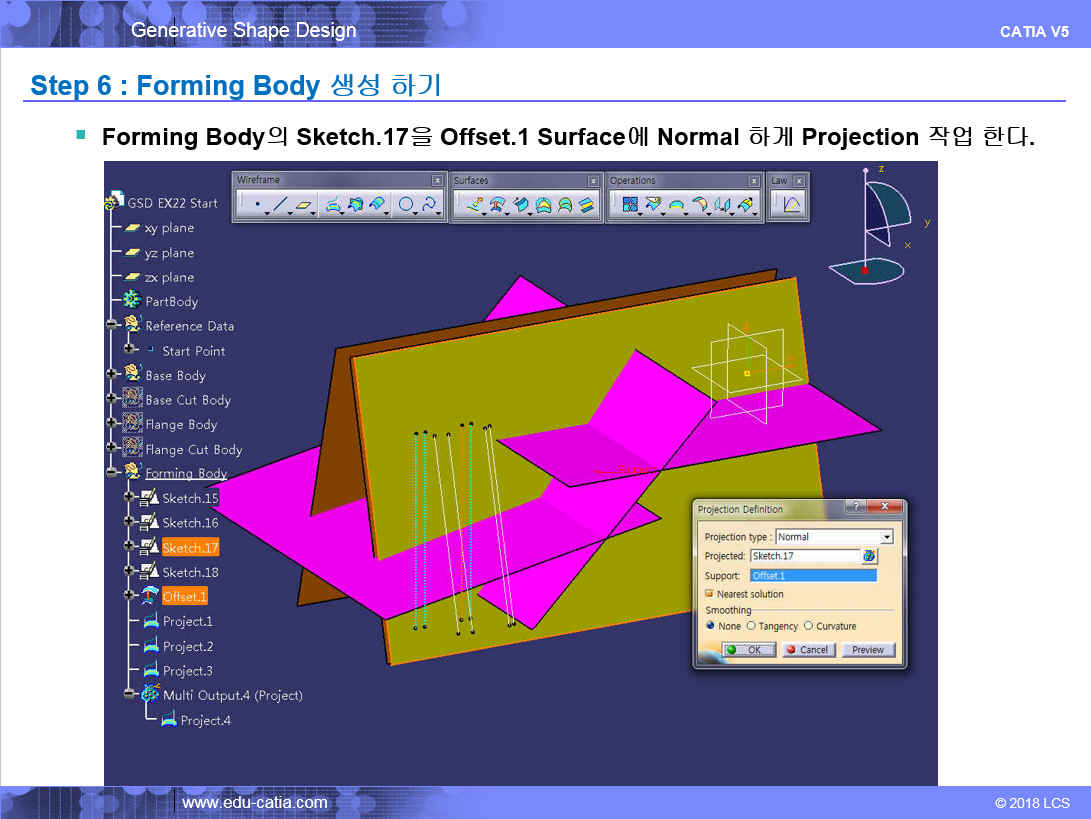Click the multi-selection icon beside Projected field

(869, 556)
